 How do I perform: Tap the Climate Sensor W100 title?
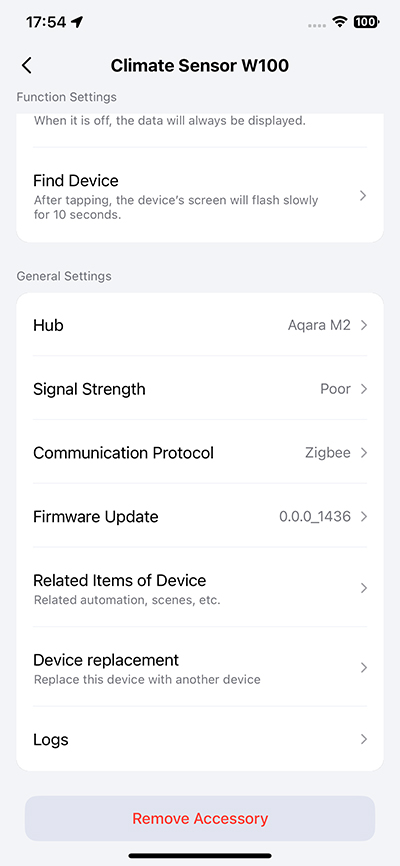tap(199, 66)
